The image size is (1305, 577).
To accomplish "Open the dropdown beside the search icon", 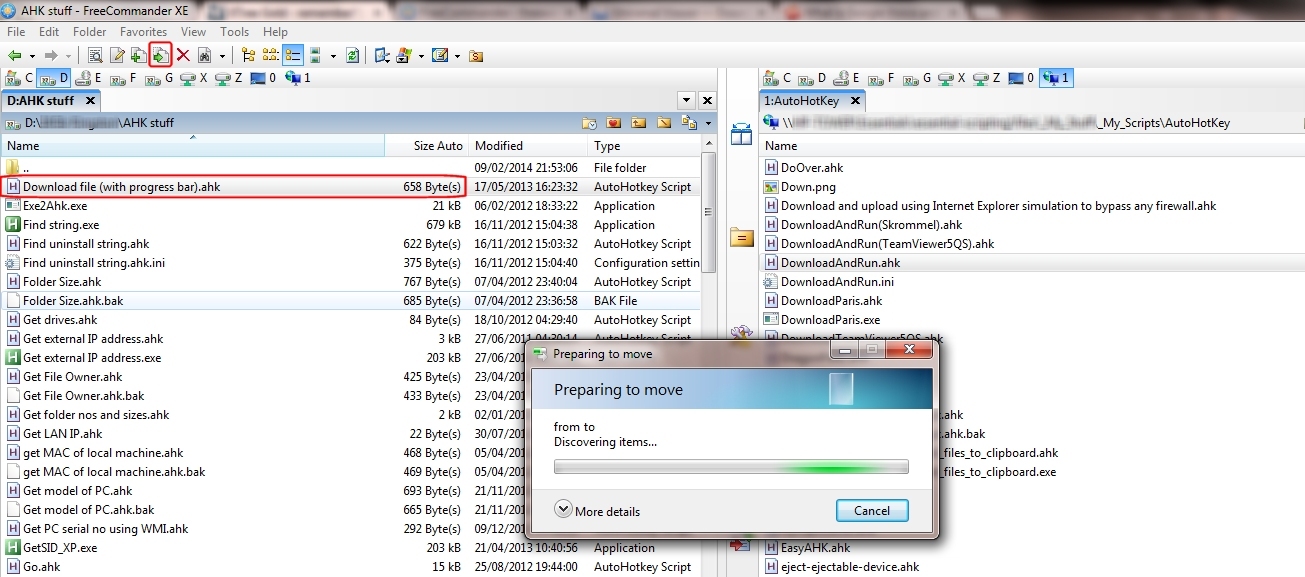I will click(x=222, y=56).
